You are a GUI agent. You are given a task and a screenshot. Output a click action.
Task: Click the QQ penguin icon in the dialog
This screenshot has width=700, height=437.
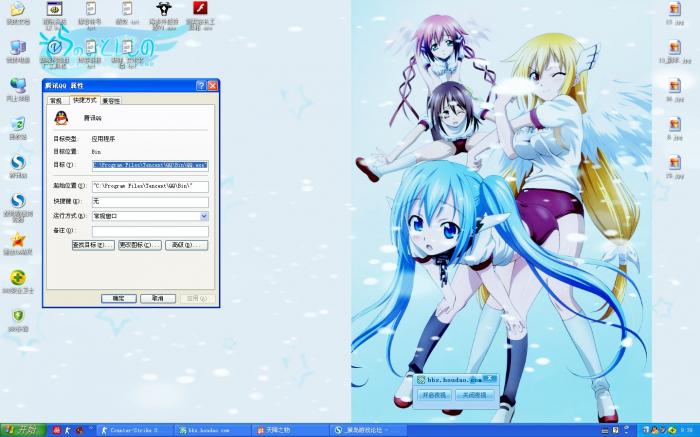[61, 118]
